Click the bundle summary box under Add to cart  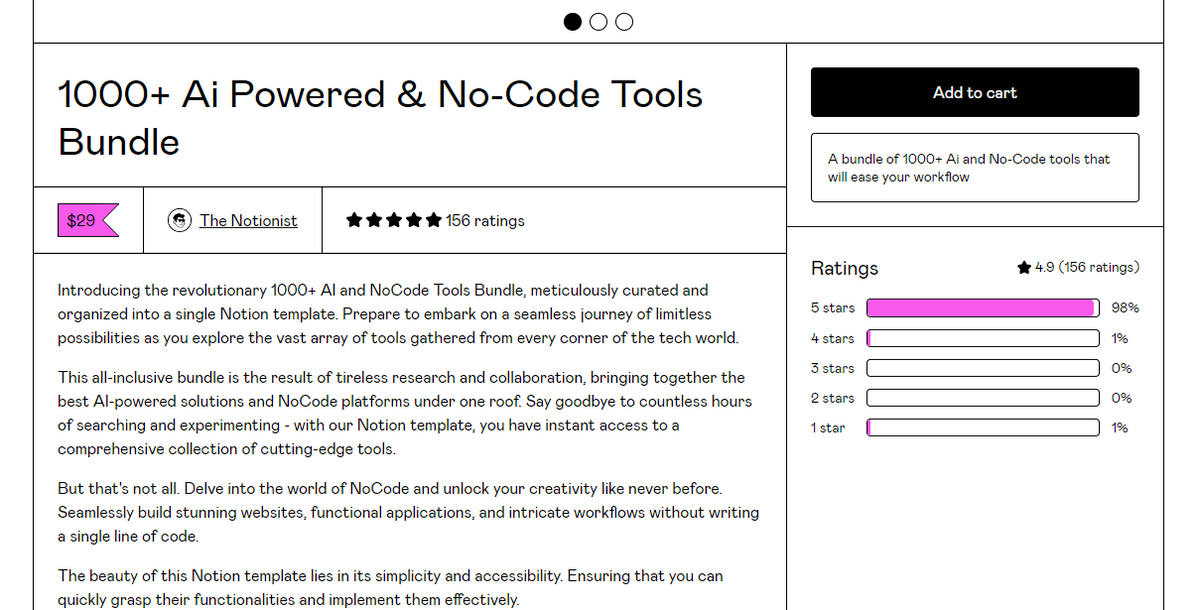pos(975,168)
